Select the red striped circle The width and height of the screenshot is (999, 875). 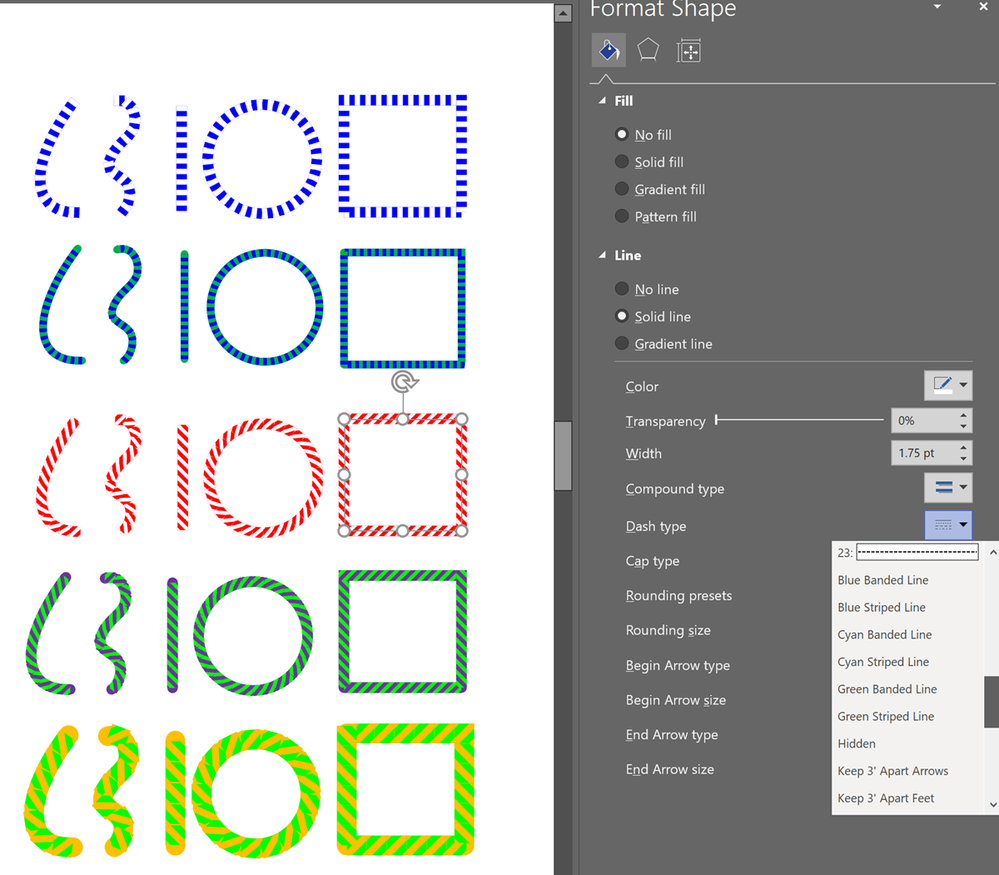[x=263, y=477]
